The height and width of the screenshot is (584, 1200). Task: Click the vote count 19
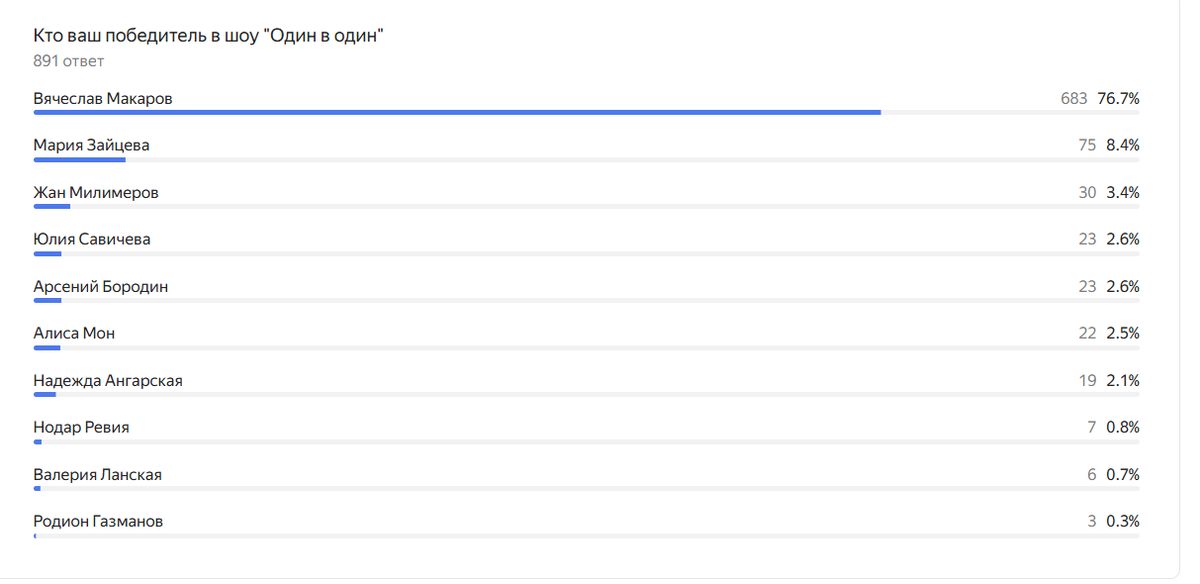[x=1087, y=380]
